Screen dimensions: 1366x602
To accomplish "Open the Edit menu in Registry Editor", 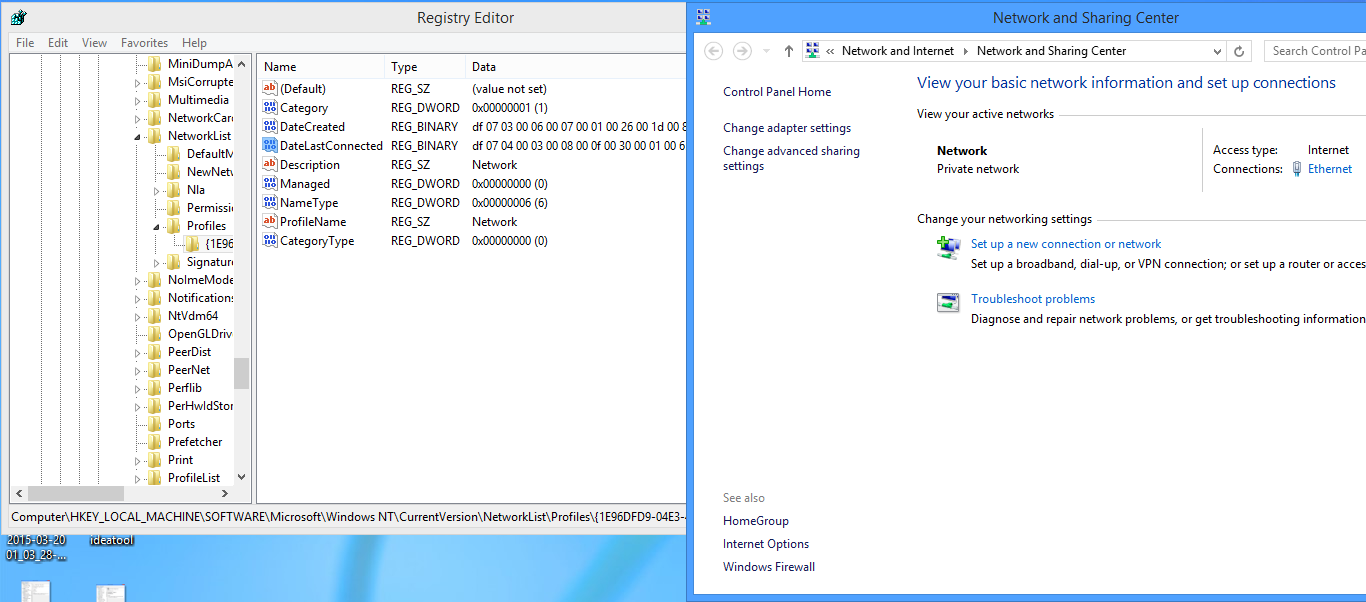I will (x=58, y=43).
